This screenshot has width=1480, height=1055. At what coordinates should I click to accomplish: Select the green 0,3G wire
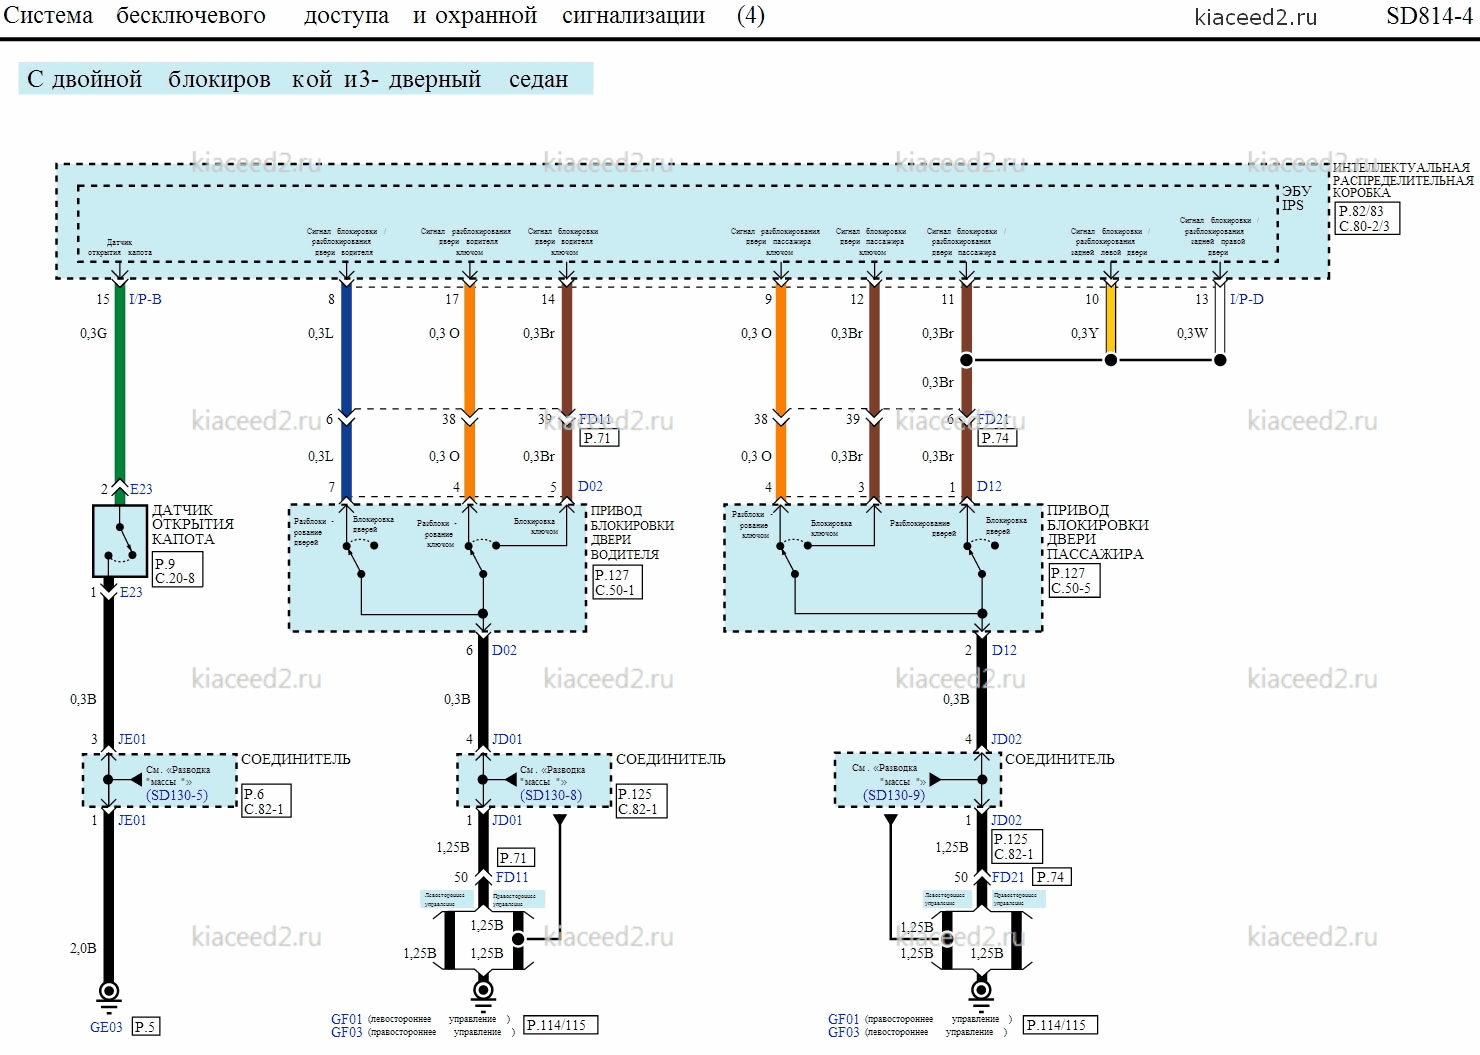coord(120,383)
